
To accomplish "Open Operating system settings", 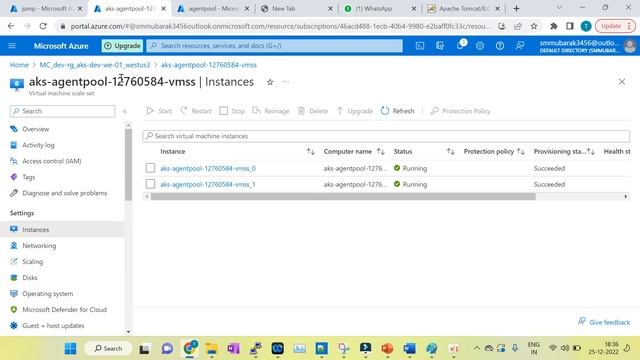I will pyautogui.click(x=48, y=293).
